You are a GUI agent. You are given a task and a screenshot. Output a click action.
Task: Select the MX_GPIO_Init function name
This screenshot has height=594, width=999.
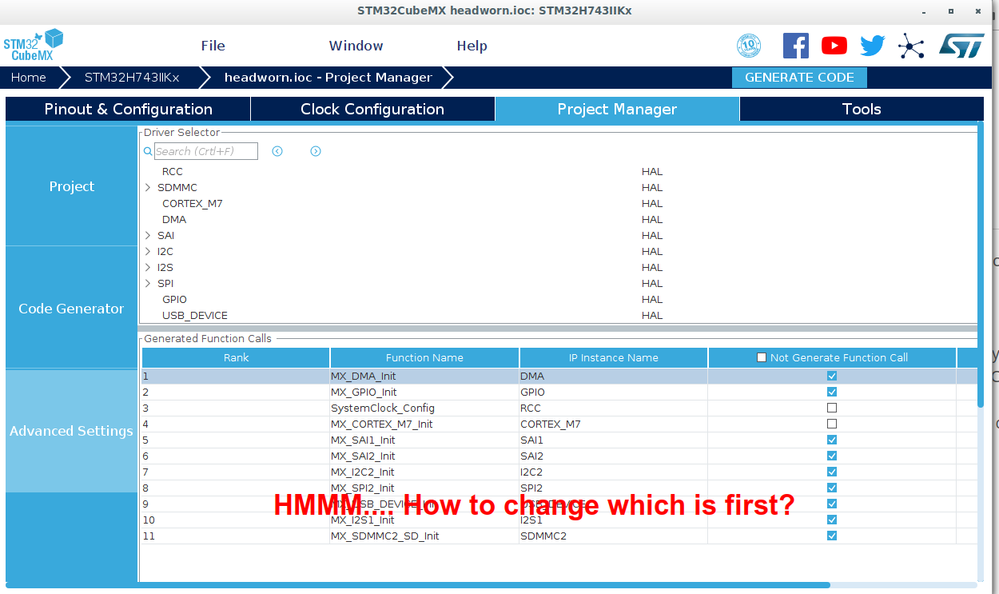(x=364, y=392)
